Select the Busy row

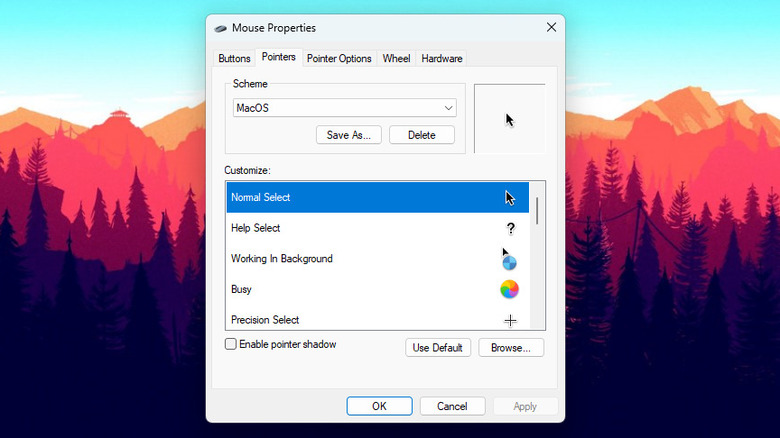pos(378,289)
